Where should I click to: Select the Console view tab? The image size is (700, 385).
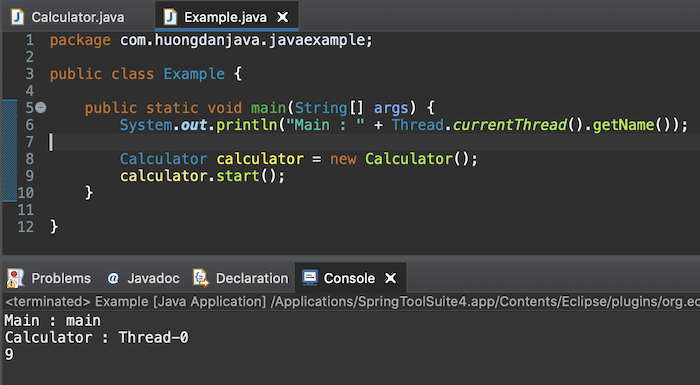point(349,278)
